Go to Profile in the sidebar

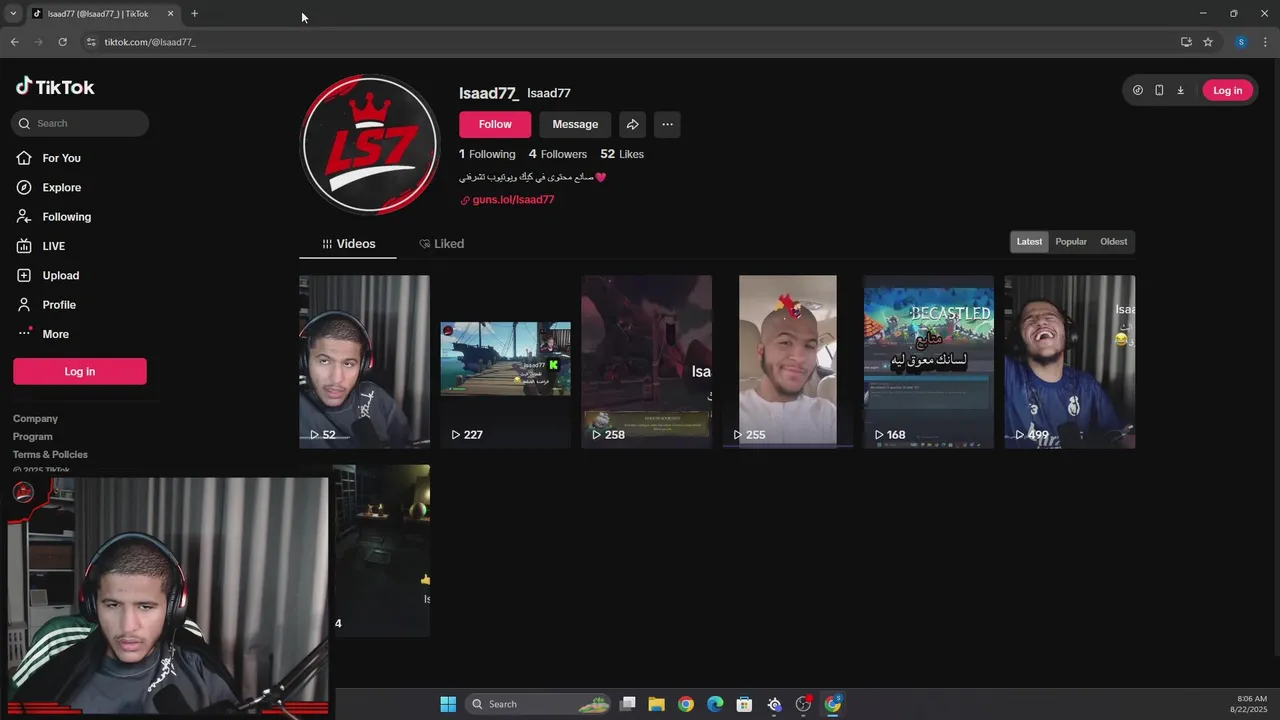59,305
